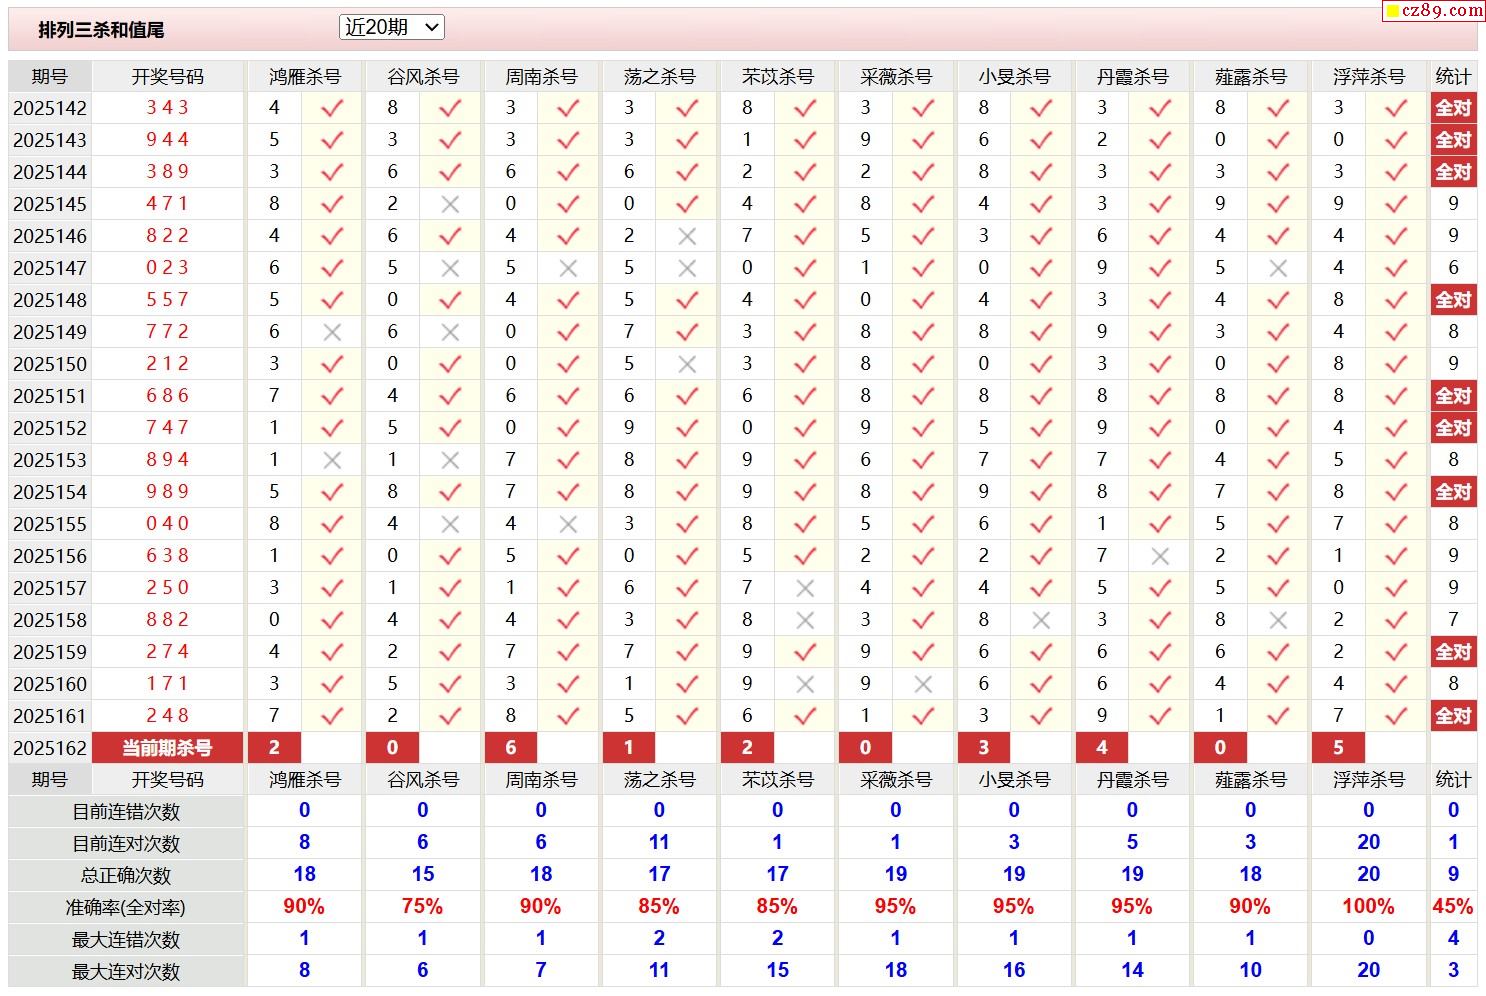Click the 采薇 red checkmark in row 2025150
This screenshot has width=1486, height=996.
click(923, 364)
